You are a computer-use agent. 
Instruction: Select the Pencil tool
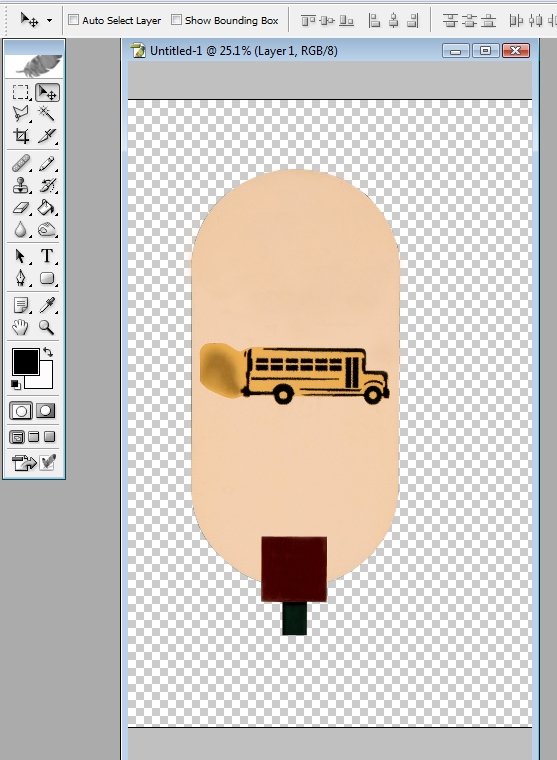(47, 163)
